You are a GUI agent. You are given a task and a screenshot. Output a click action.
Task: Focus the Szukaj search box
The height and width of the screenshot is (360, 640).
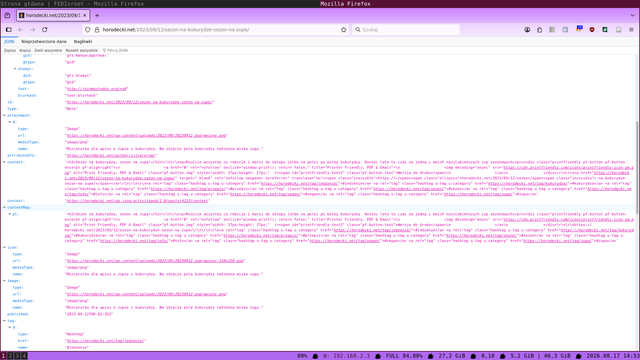coord(406,29)
